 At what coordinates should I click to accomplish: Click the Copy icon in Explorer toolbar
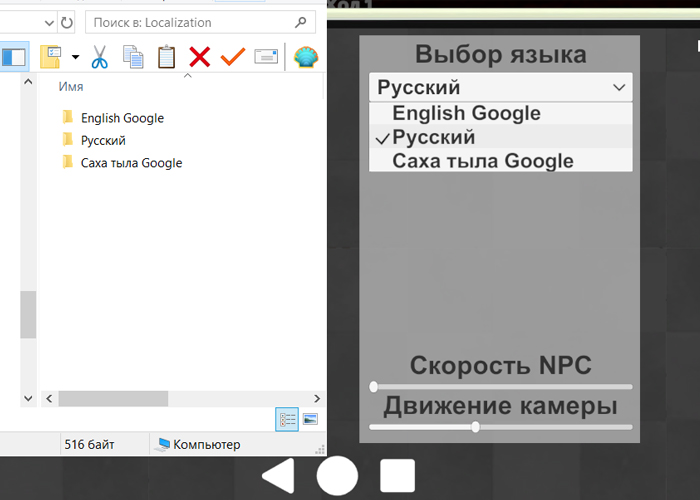click(x=132, y=57)
